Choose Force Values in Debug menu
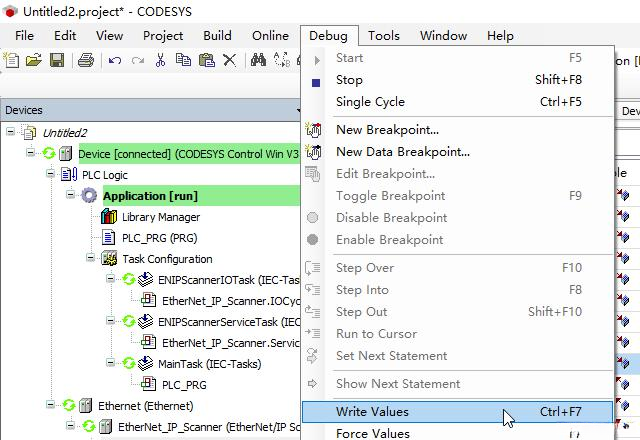 click(x=457, y=433)
